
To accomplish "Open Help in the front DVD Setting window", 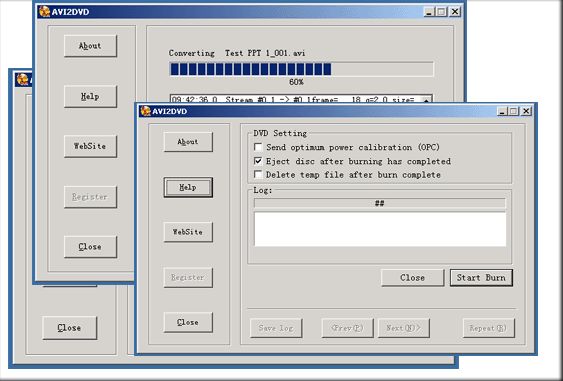I will click(x=188, y=187).
